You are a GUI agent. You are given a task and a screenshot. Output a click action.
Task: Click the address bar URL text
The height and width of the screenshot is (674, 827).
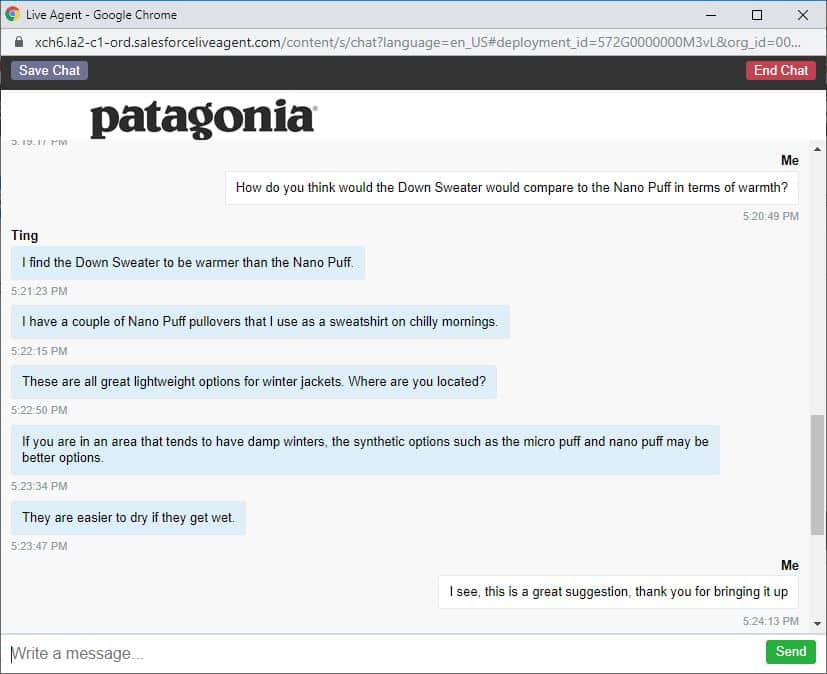[x=418, y=42]
